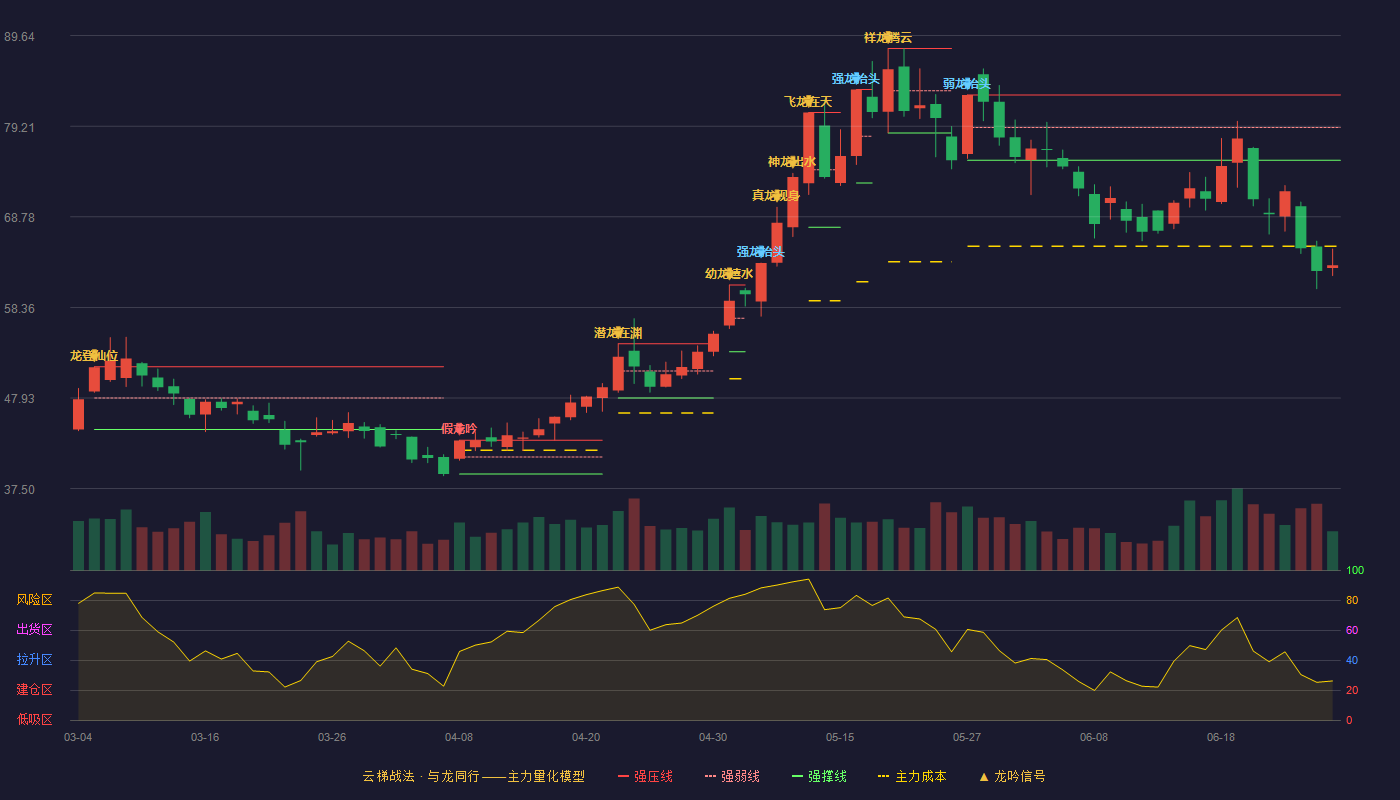The height and width of the screenshot is (800, 1400).
Task: Click the 05-27 date axis label
Action: coord(967,737)
